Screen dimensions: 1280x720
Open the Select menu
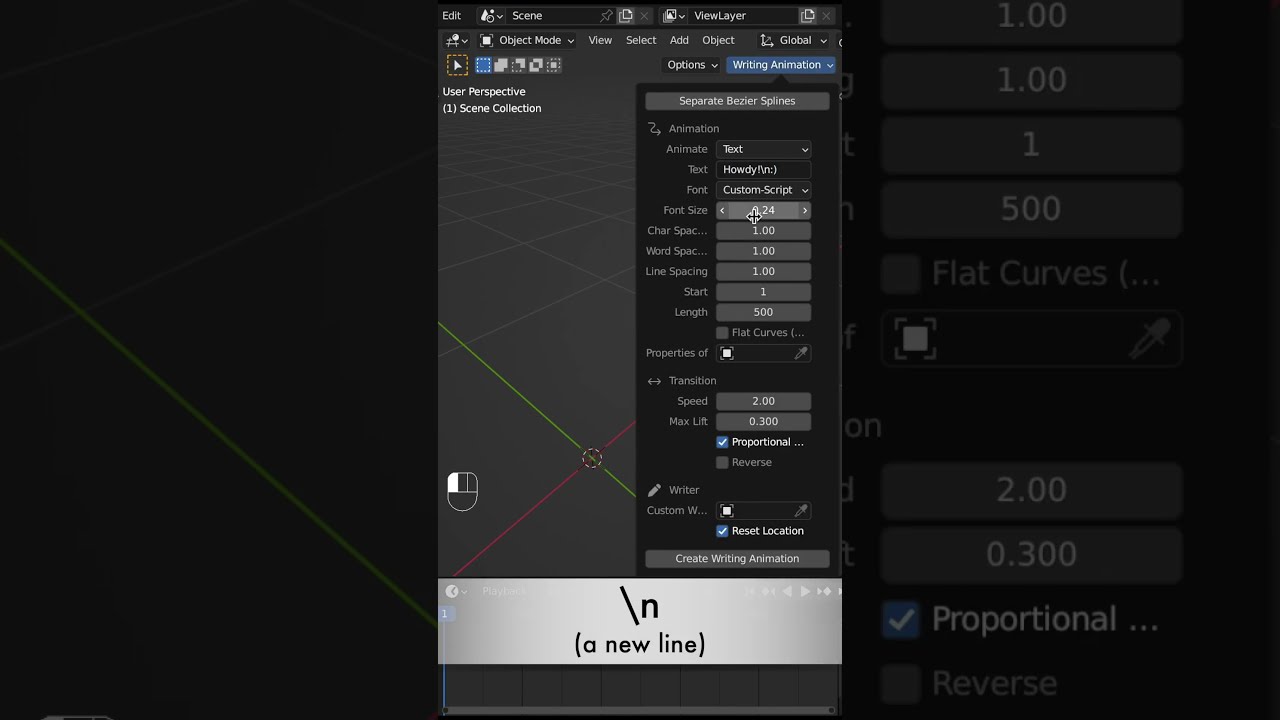click(x=641, y=40)
